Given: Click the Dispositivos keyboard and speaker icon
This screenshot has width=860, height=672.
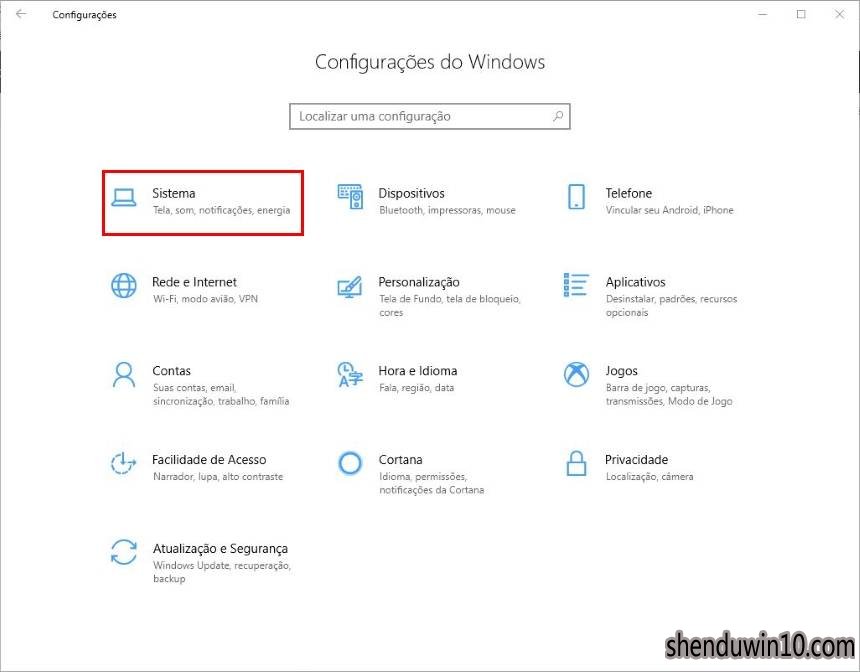Looking at the screenshot, I should click(x=350, y=196).
